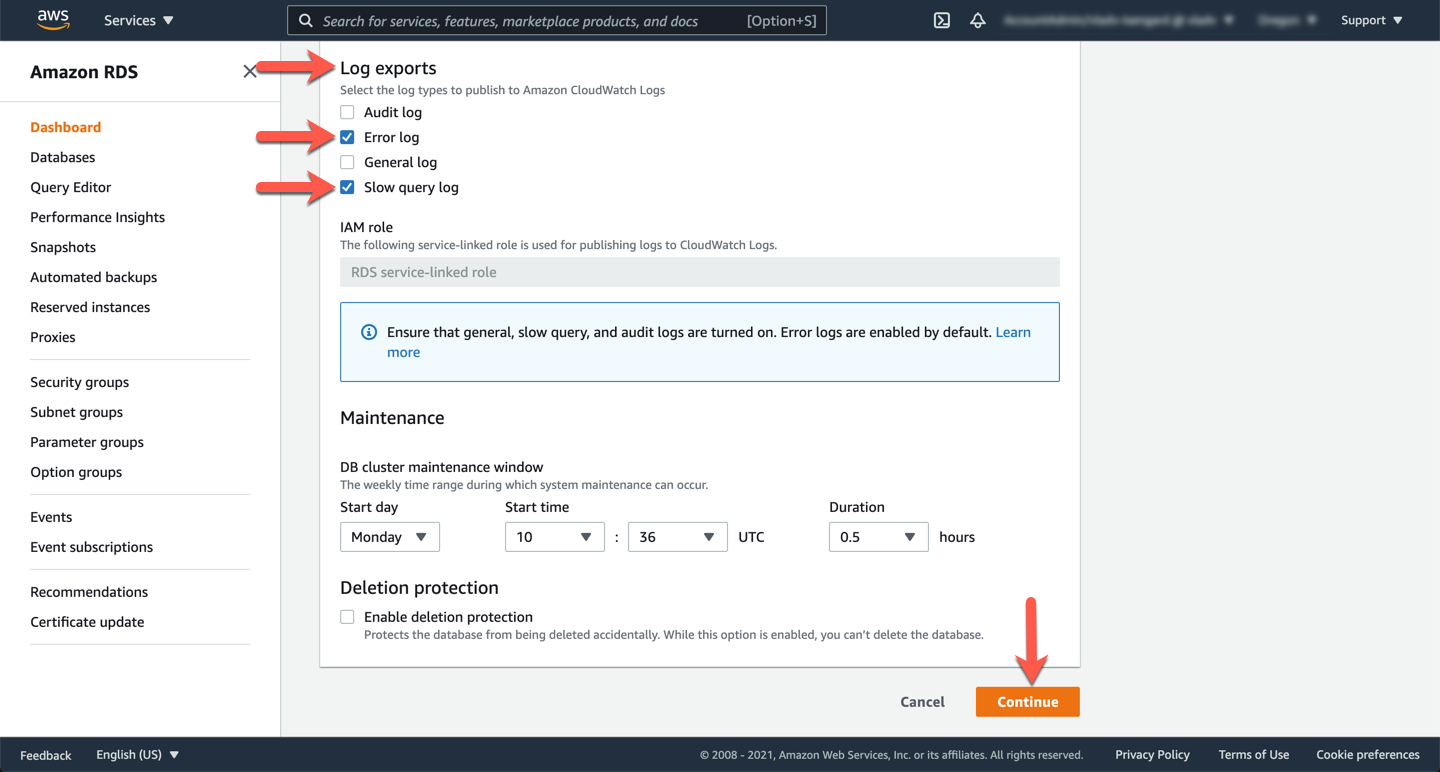Enable the Audit log checkbox

click(x=347, y=112)
